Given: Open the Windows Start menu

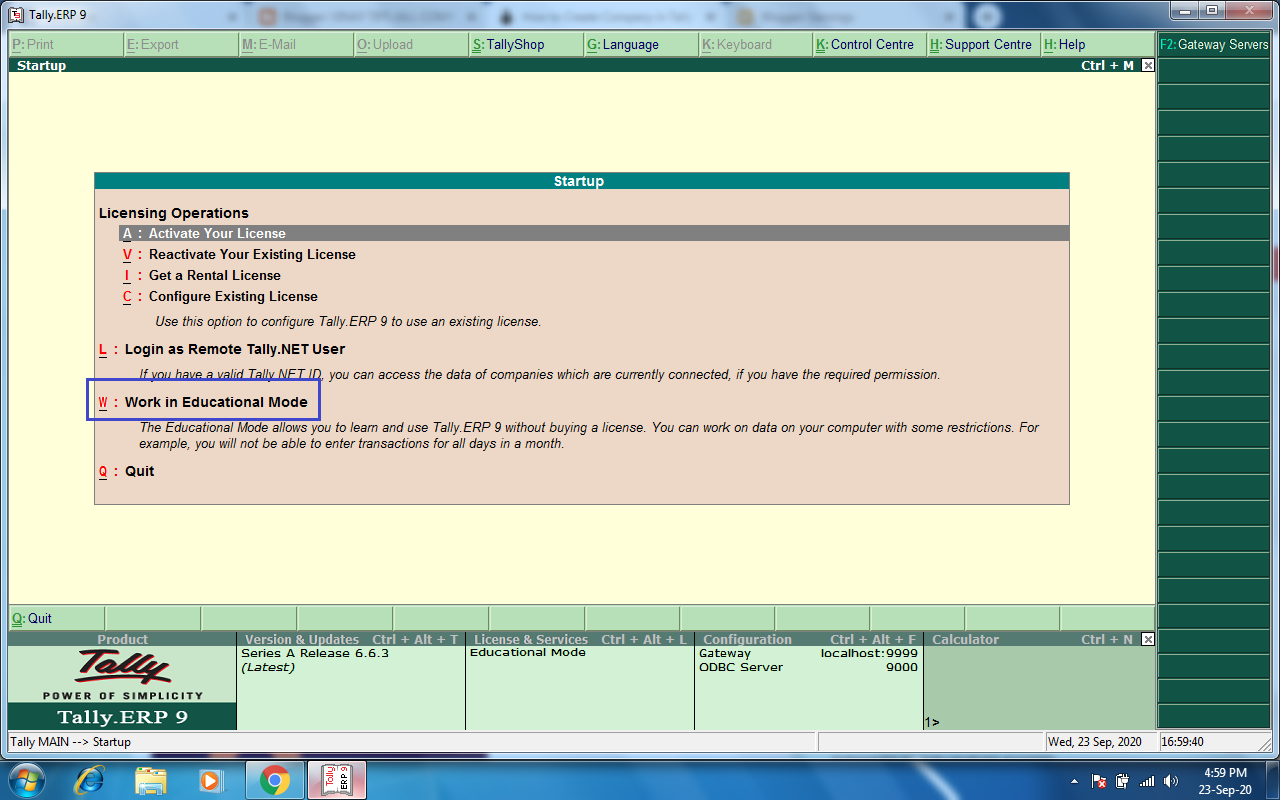Looking at the screenshot, I should [x=25, y=779].
